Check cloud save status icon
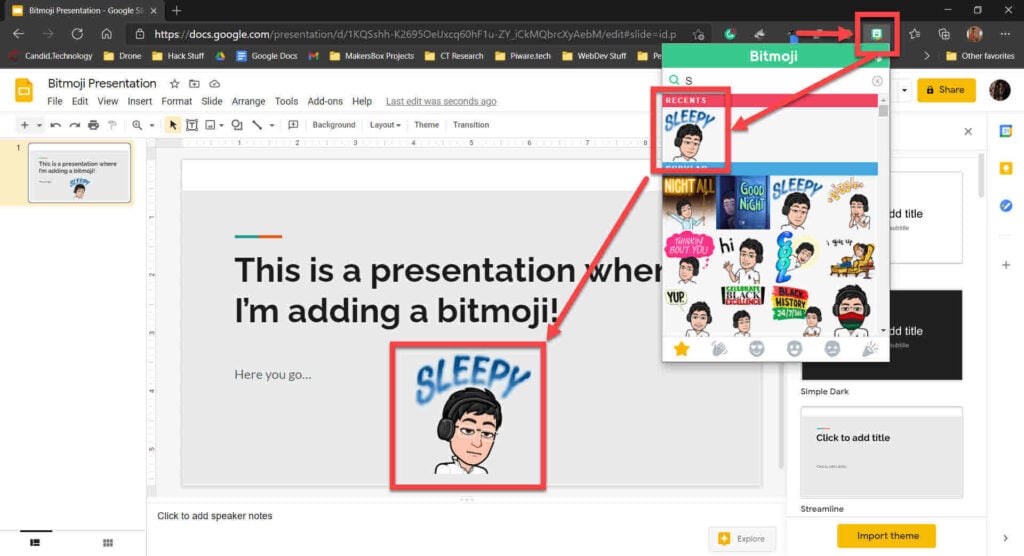1024x556 pixels. (x=214, y=84)
